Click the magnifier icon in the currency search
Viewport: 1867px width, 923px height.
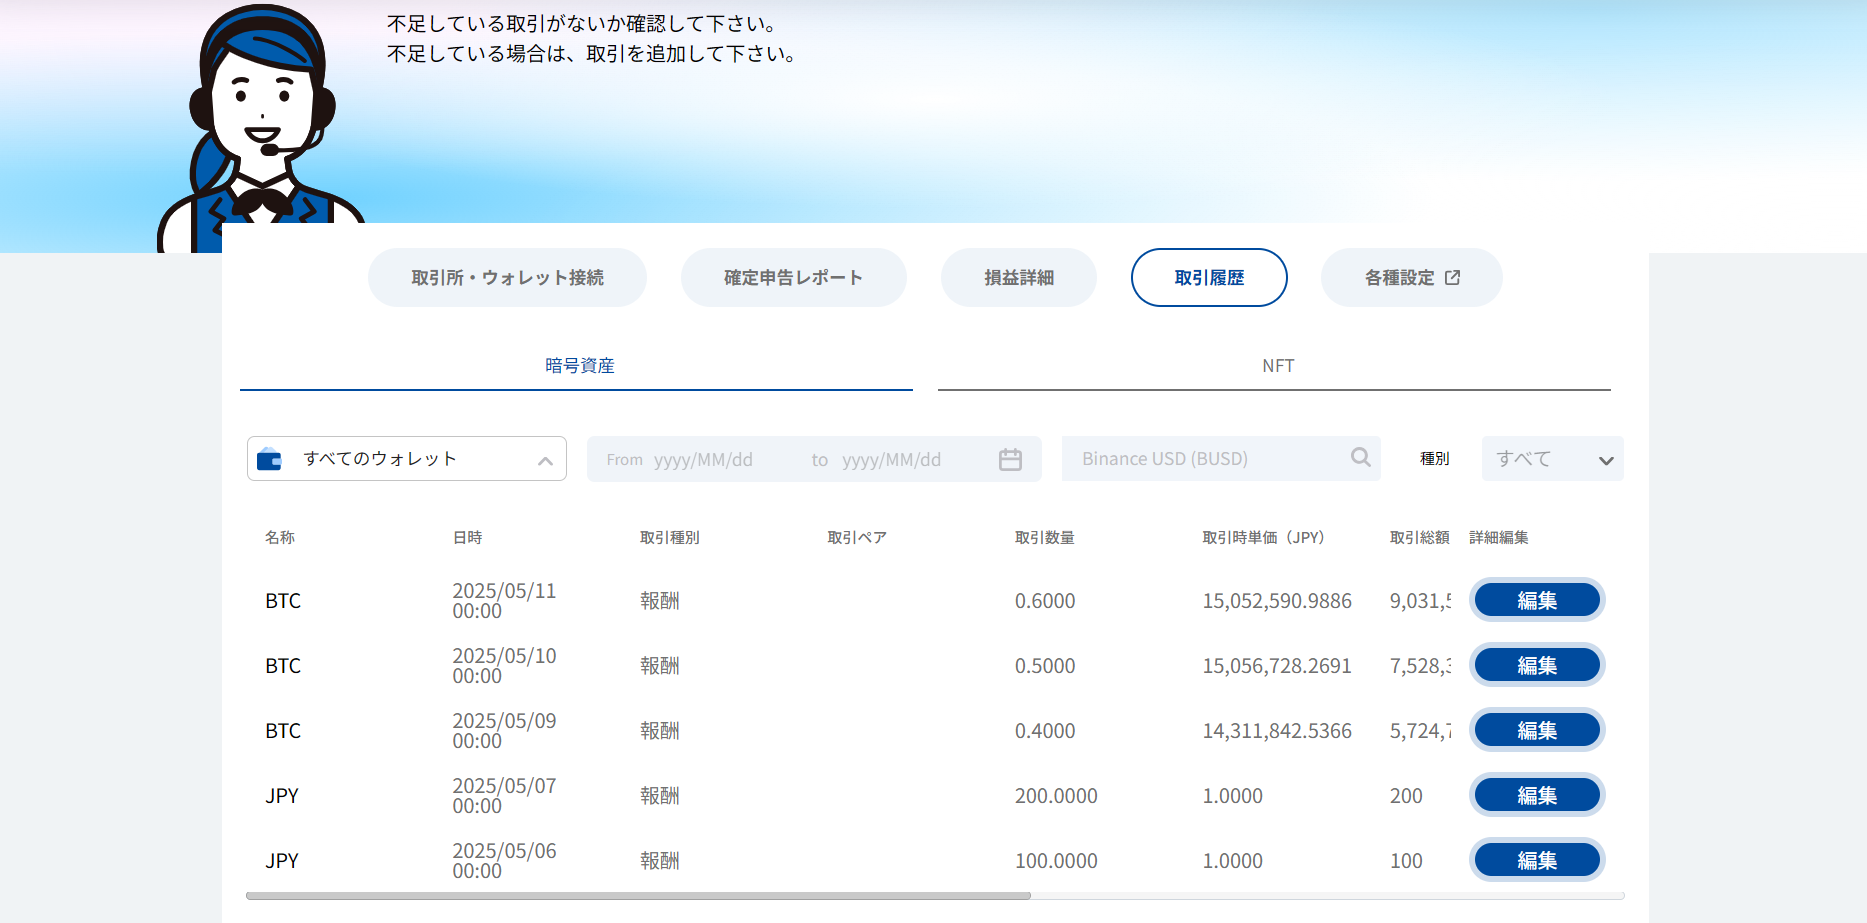(x=1360, y=457)
